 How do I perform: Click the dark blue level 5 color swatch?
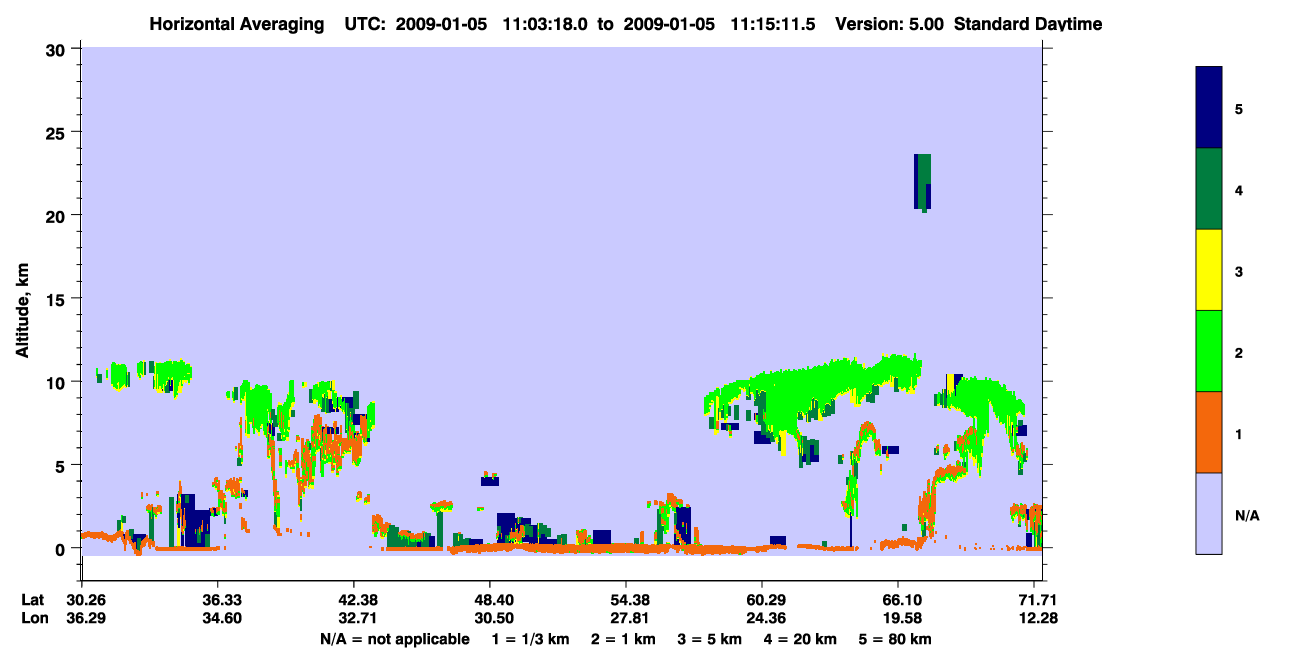tap(1209, 108)
